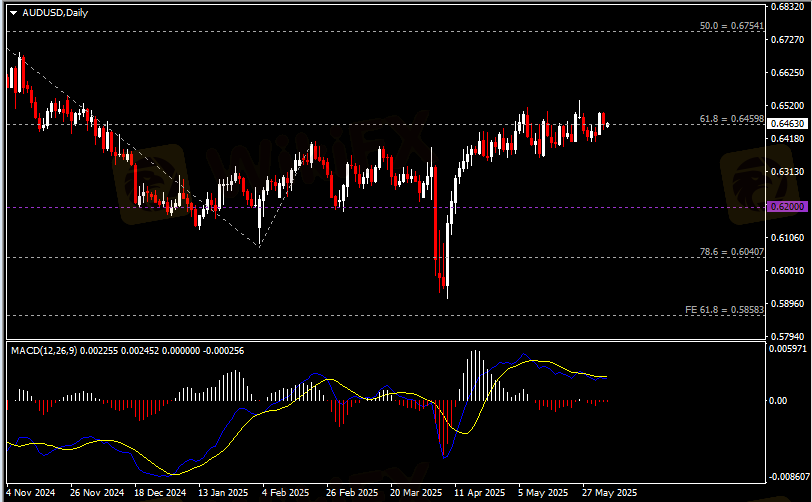The height and width of the screenshot is (502, 812).
Task: Select the 61.8 = 0.64598 Fibonacci label
Action: (731, 119)
